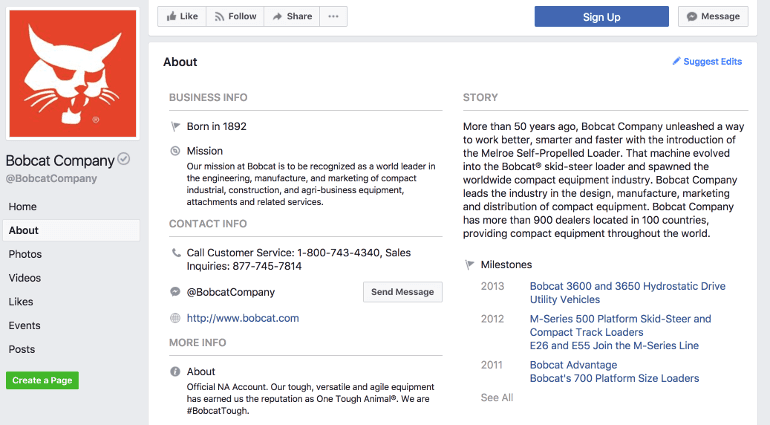
Task: Click the phone icon in Contact Info
Action: [x=176, y=253]
